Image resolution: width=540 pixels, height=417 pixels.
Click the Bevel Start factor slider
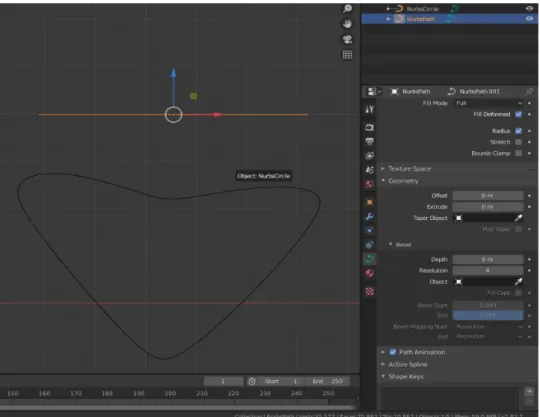(488, 305)
